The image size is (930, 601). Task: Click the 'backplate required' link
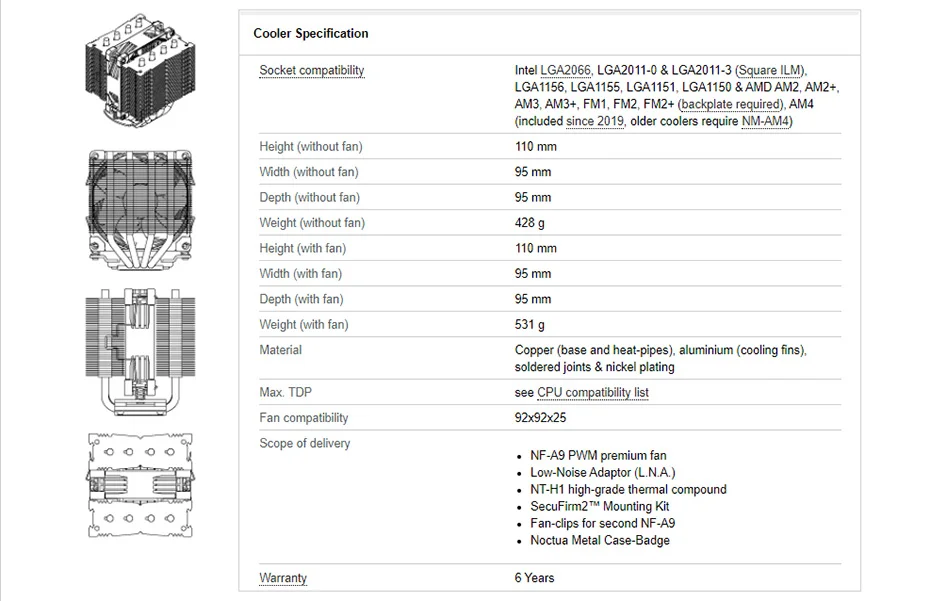click(730, 105)
